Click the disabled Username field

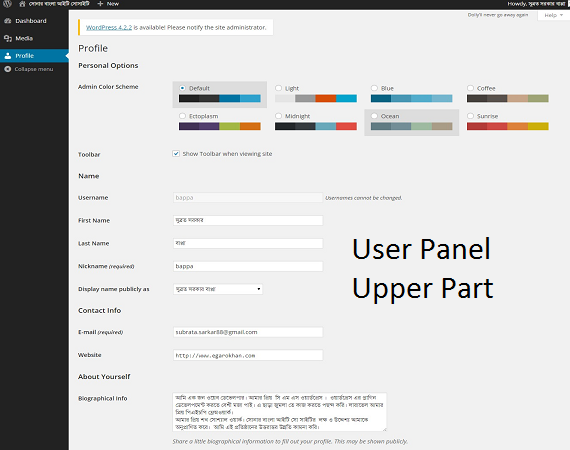248,197
